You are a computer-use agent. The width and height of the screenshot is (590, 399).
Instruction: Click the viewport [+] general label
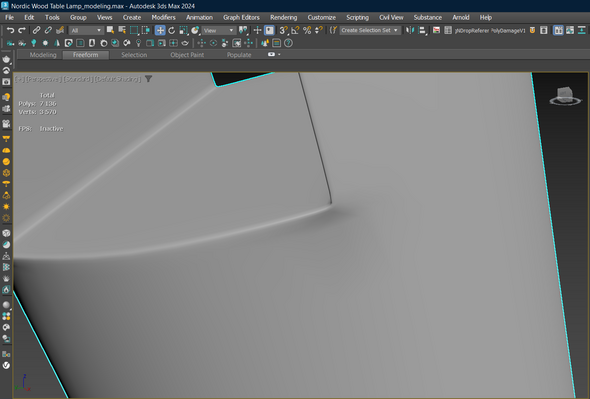19,79
